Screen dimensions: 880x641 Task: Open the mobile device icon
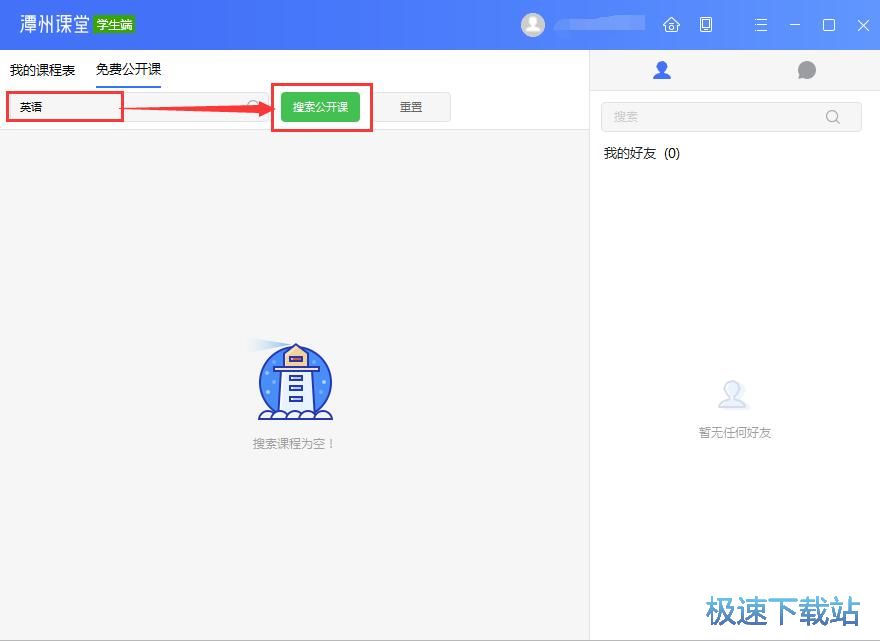pyautogui.click(x=706, y=25)
